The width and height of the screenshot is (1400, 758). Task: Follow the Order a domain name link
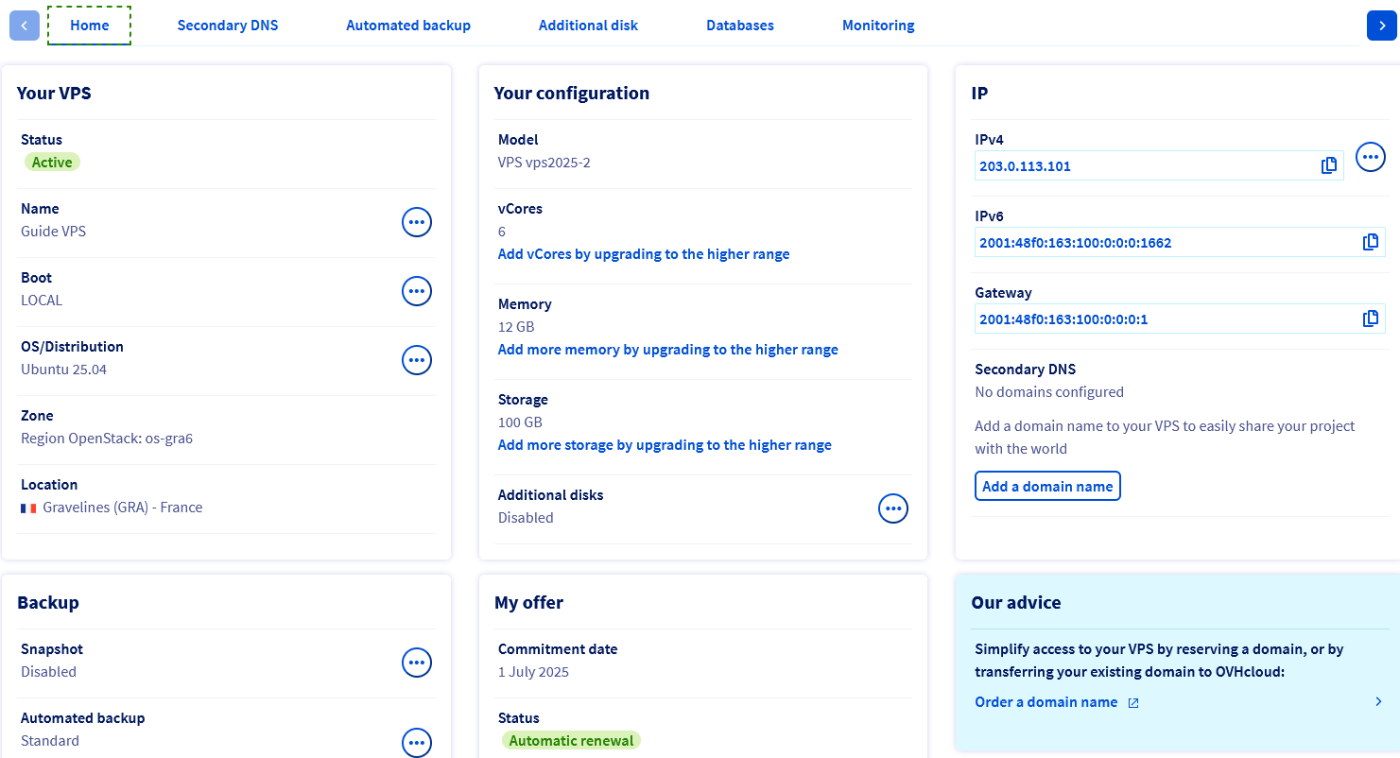(x=1046, y=702)
